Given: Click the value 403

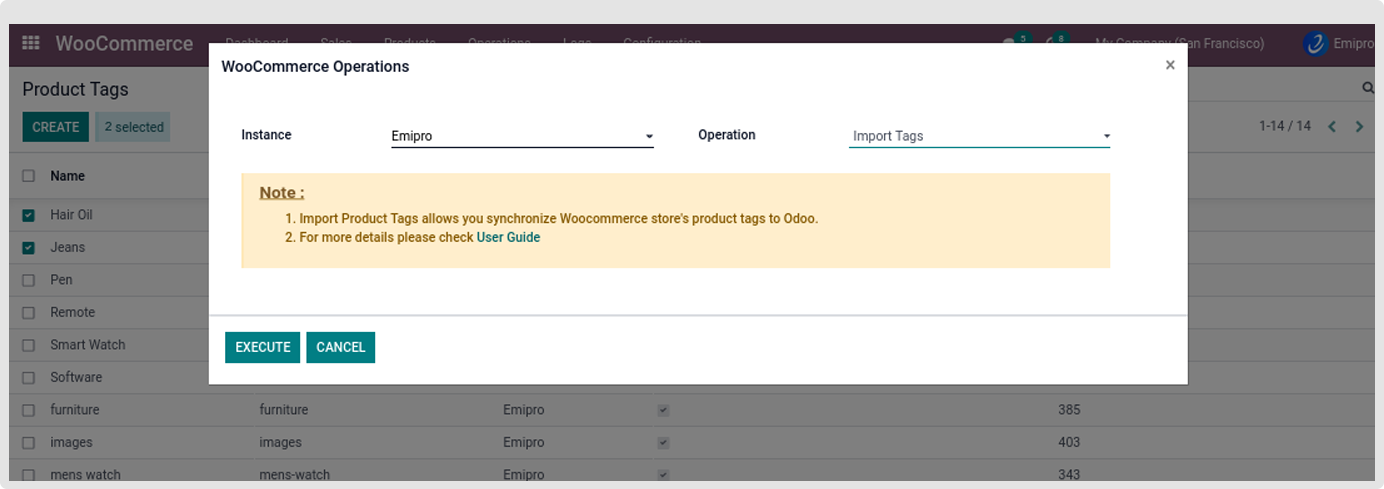Looking at the screenshot, I should 1069,442.
